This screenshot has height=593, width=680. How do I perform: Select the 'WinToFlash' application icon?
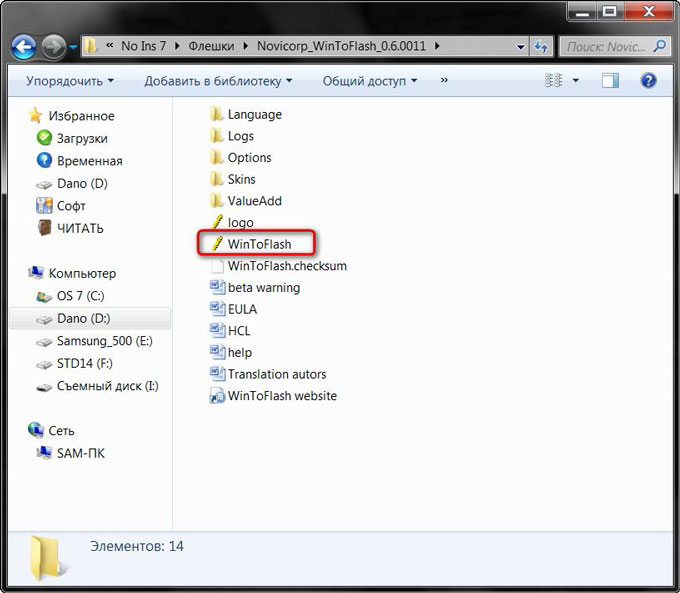coord(217,244)
